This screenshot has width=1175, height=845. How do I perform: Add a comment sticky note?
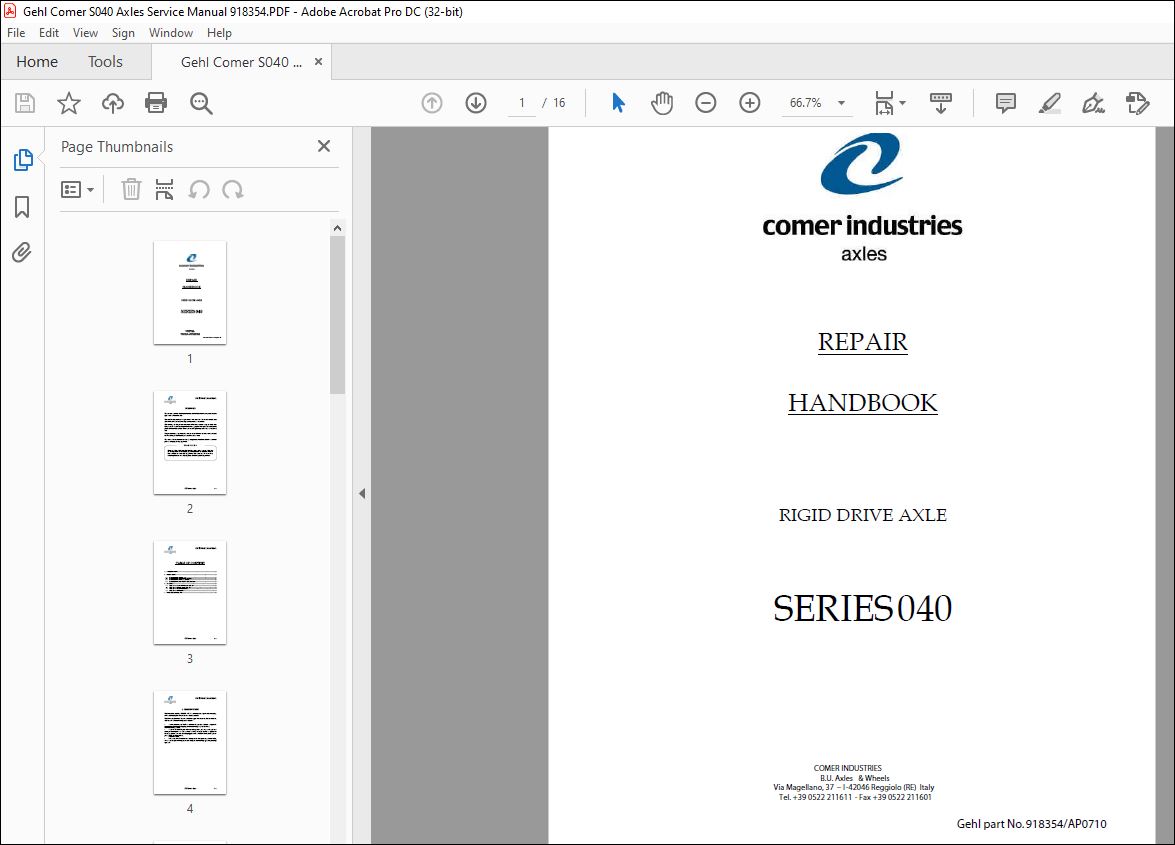coord(1006,103)
